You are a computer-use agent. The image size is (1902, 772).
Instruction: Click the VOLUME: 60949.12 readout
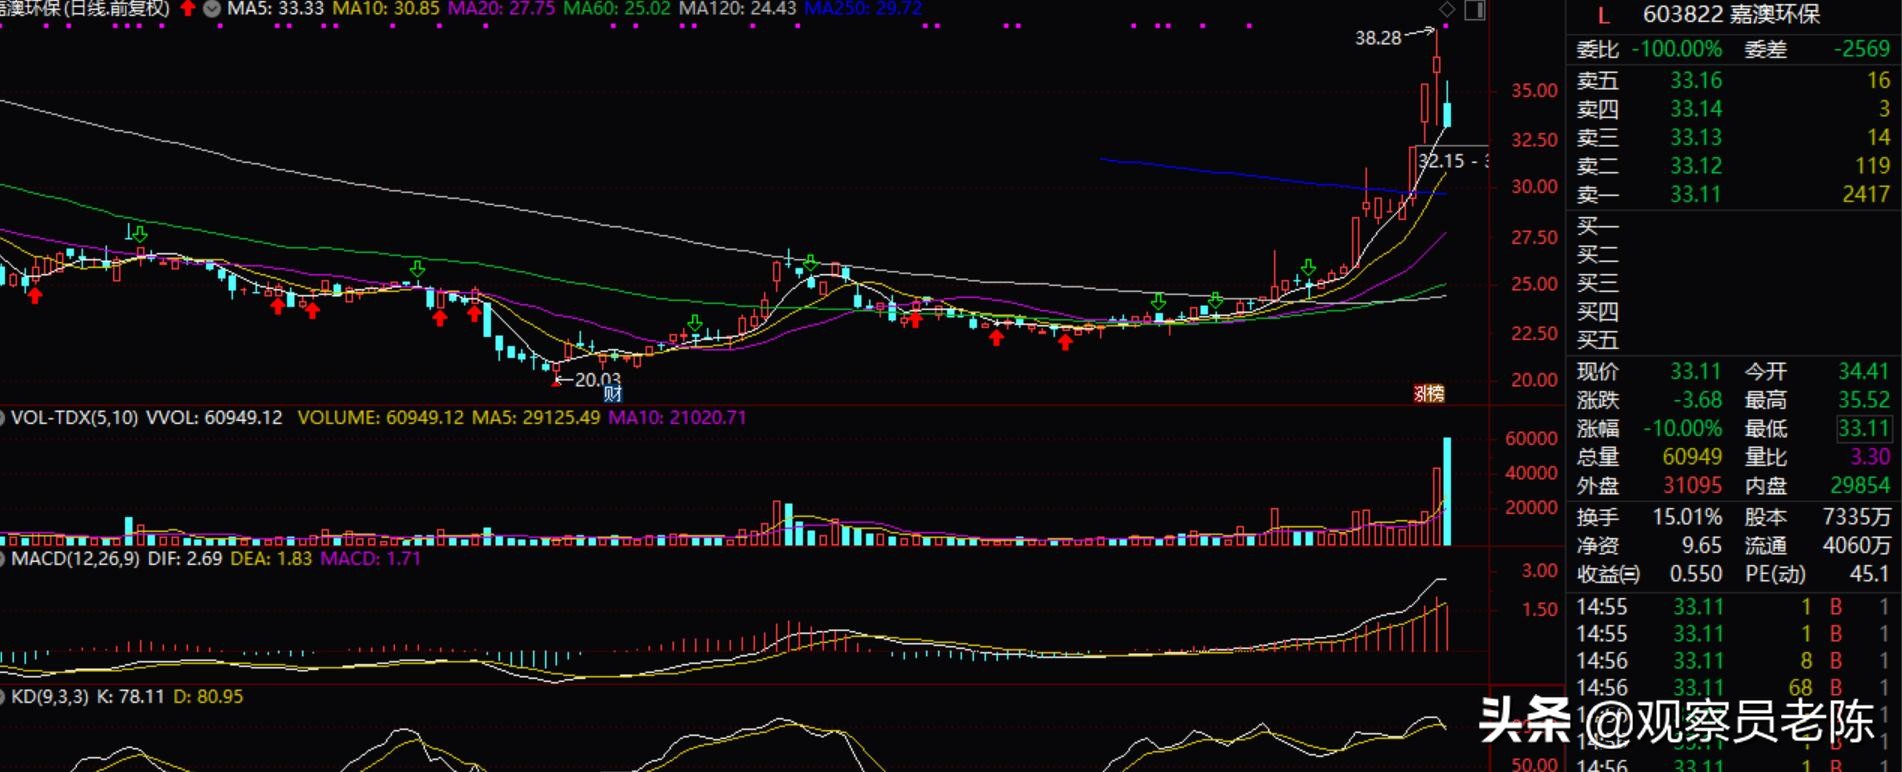380,417
